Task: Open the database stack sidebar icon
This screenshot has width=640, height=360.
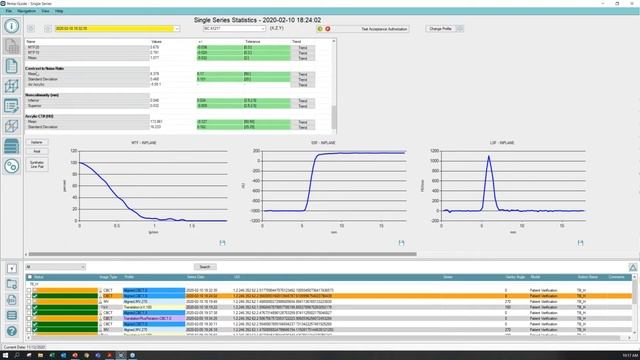Action: point(11,146)
